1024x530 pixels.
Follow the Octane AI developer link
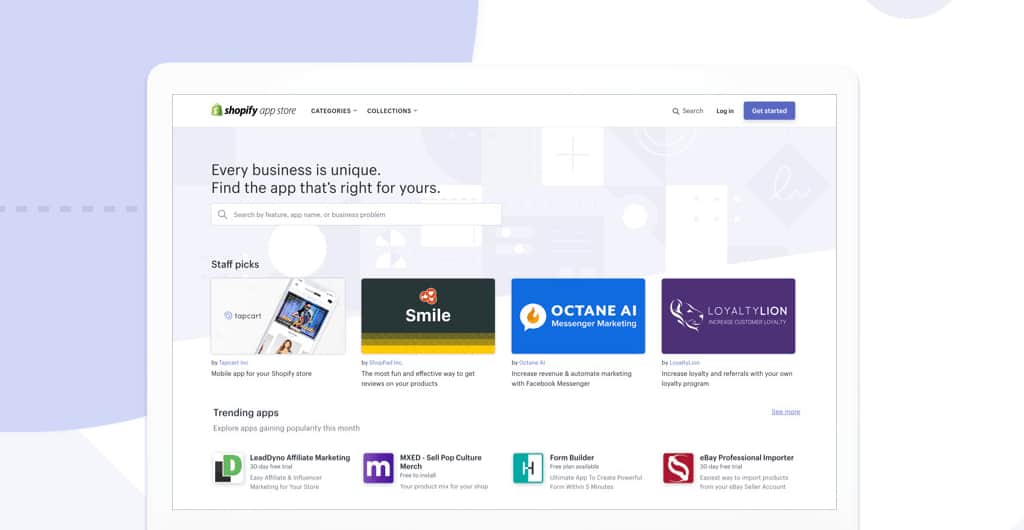tap(532, 362)
